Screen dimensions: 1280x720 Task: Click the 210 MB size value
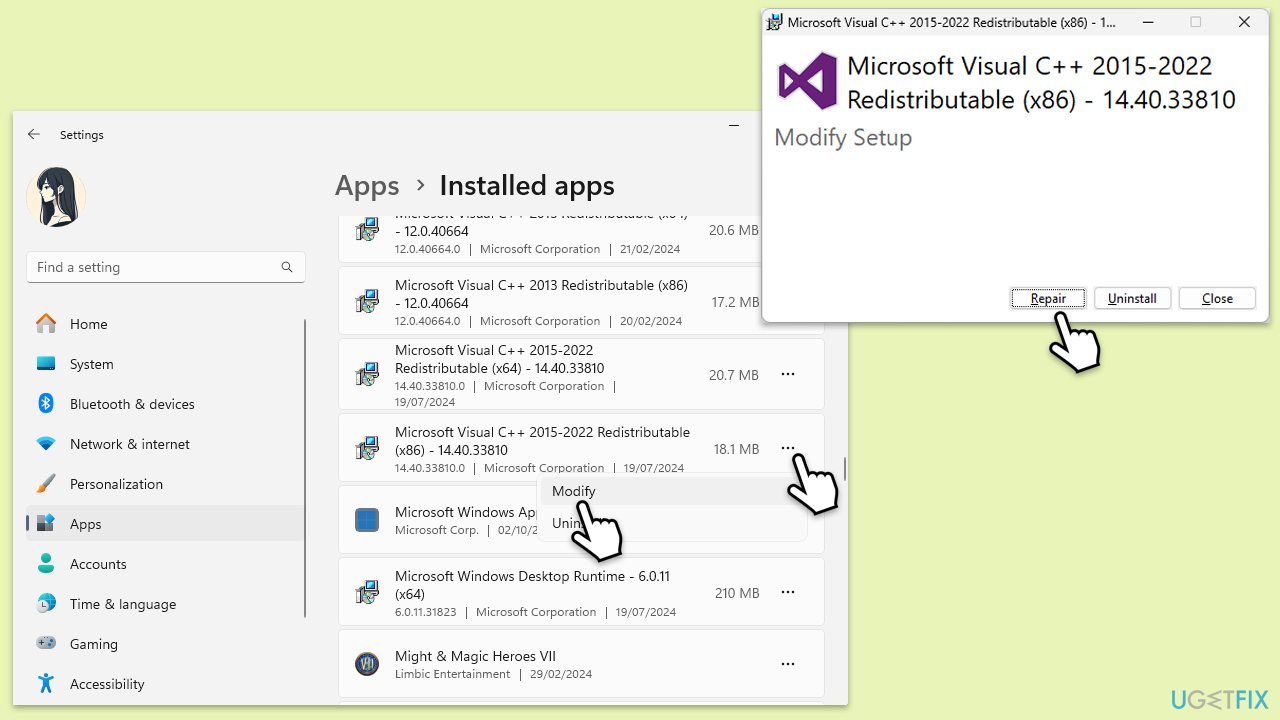point(737,593)
